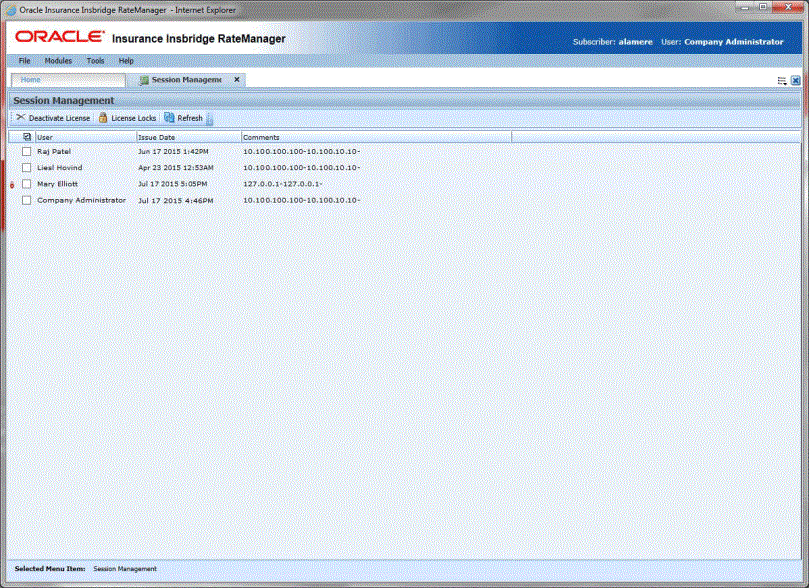Open the File menu
The height and width of the screenshot is (588, 809).
coord(24,60)
